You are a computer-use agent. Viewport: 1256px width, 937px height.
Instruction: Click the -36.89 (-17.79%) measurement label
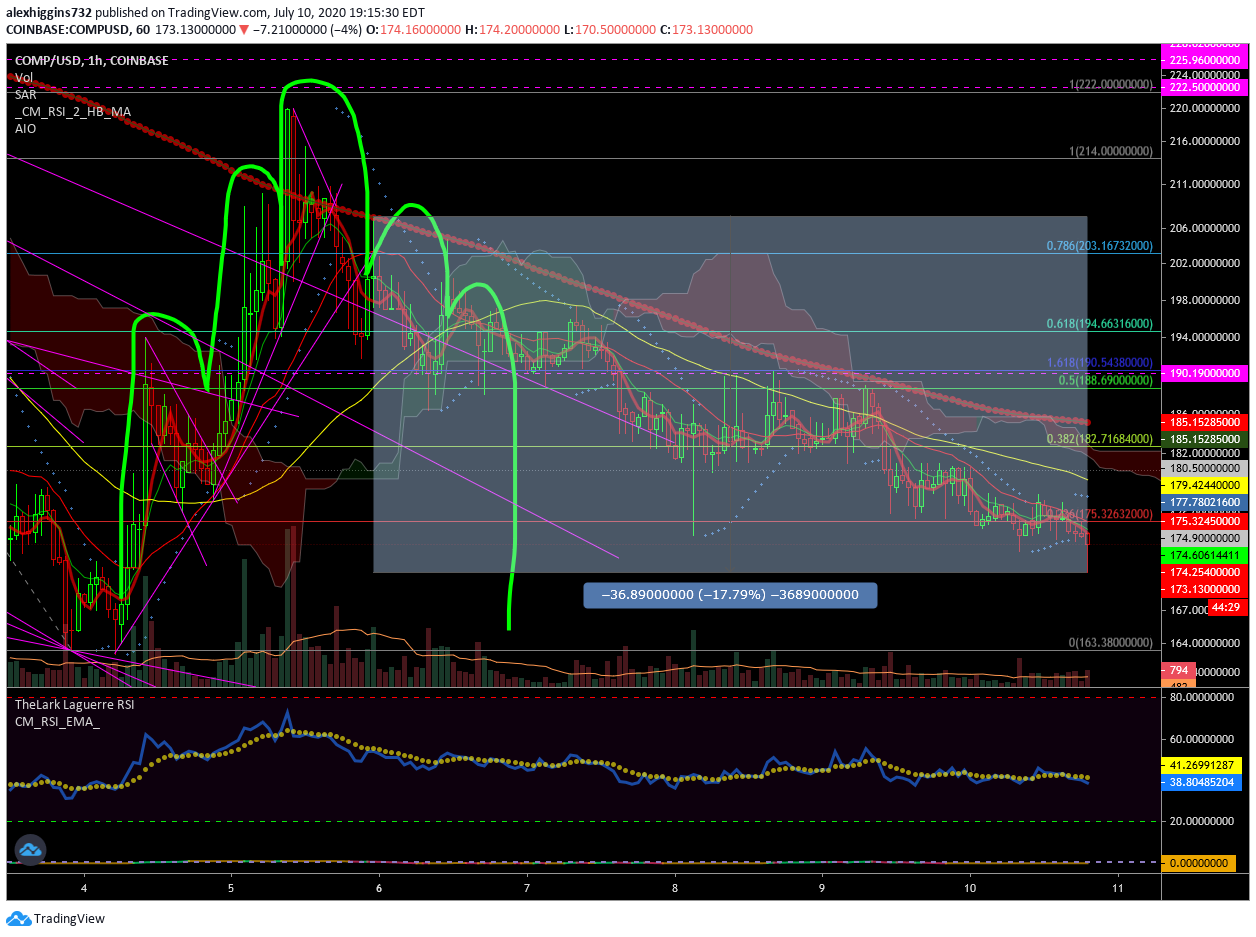[729, 595]
